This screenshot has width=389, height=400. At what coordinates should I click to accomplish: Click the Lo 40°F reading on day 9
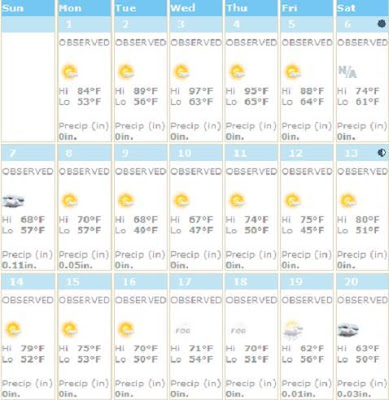tap(136, 230)
